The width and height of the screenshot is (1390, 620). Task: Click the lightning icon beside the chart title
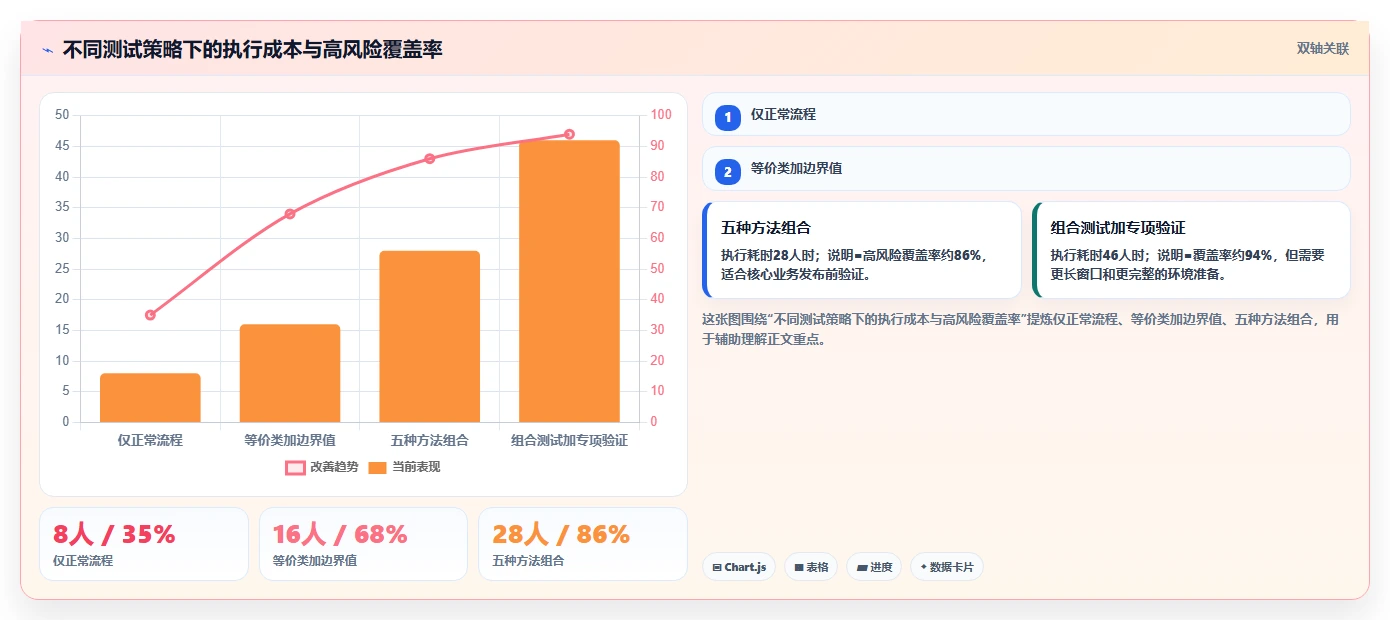(x=48, y=50)
